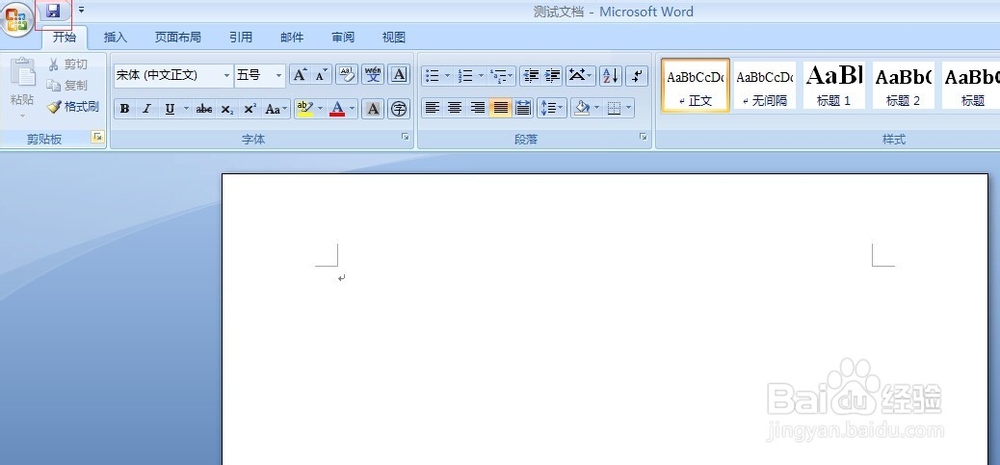Align text right
The width and height of the screenshot is (1000, 465).
tap(477, 108)
